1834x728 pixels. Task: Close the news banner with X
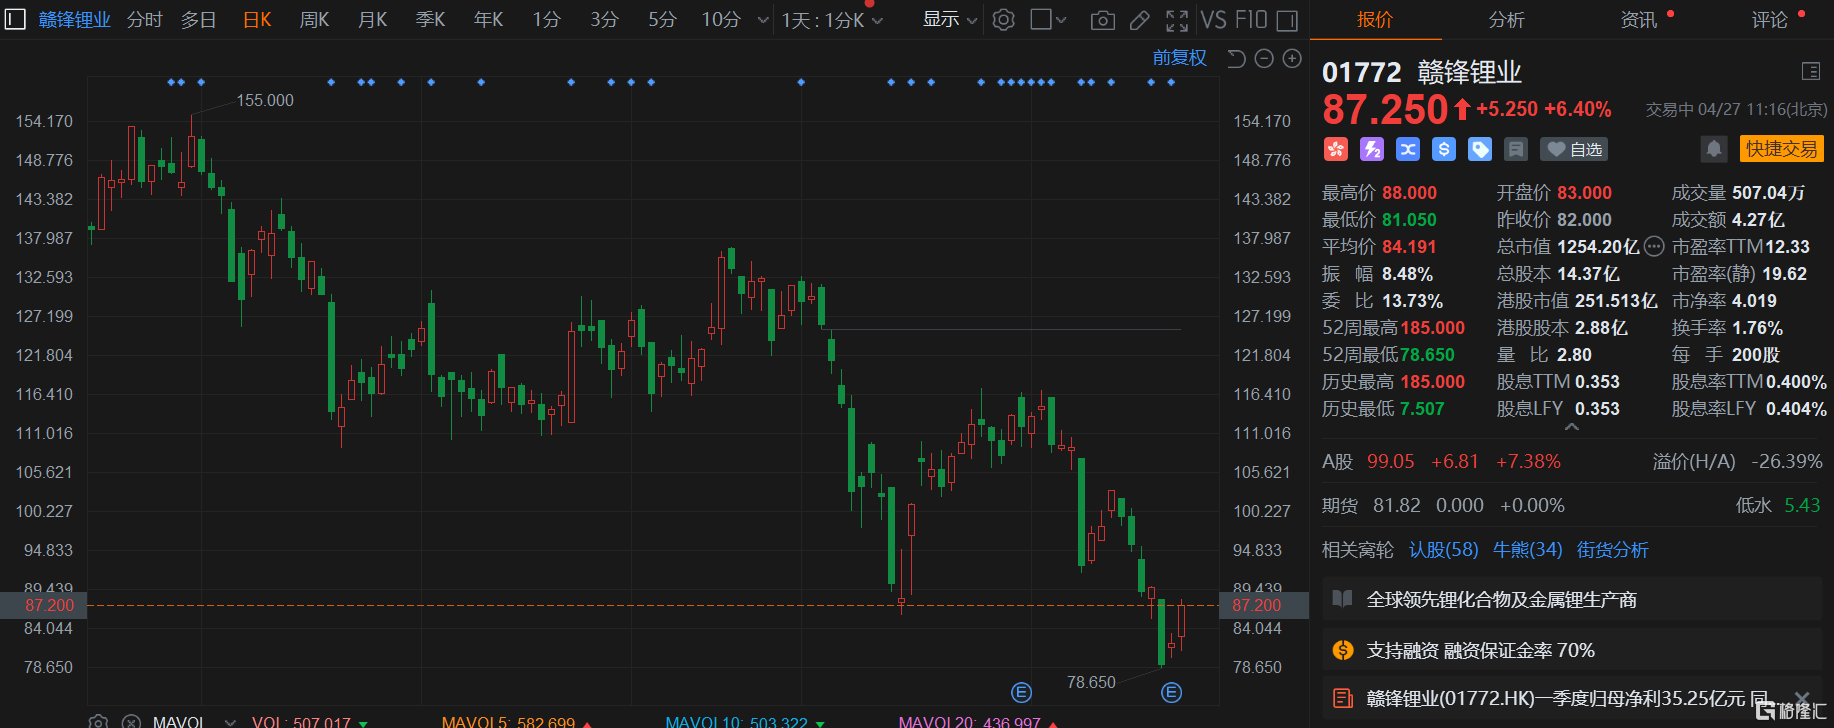(1802, 698)
